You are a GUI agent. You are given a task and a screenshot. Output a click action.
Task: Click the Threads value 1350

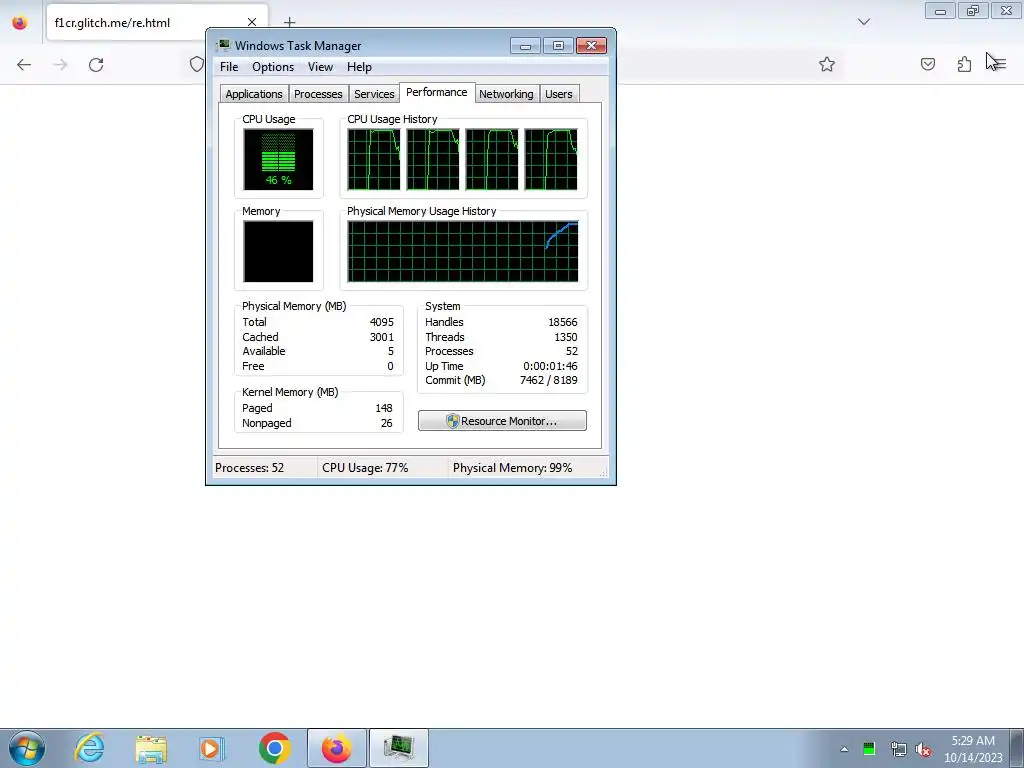(566, 337)
